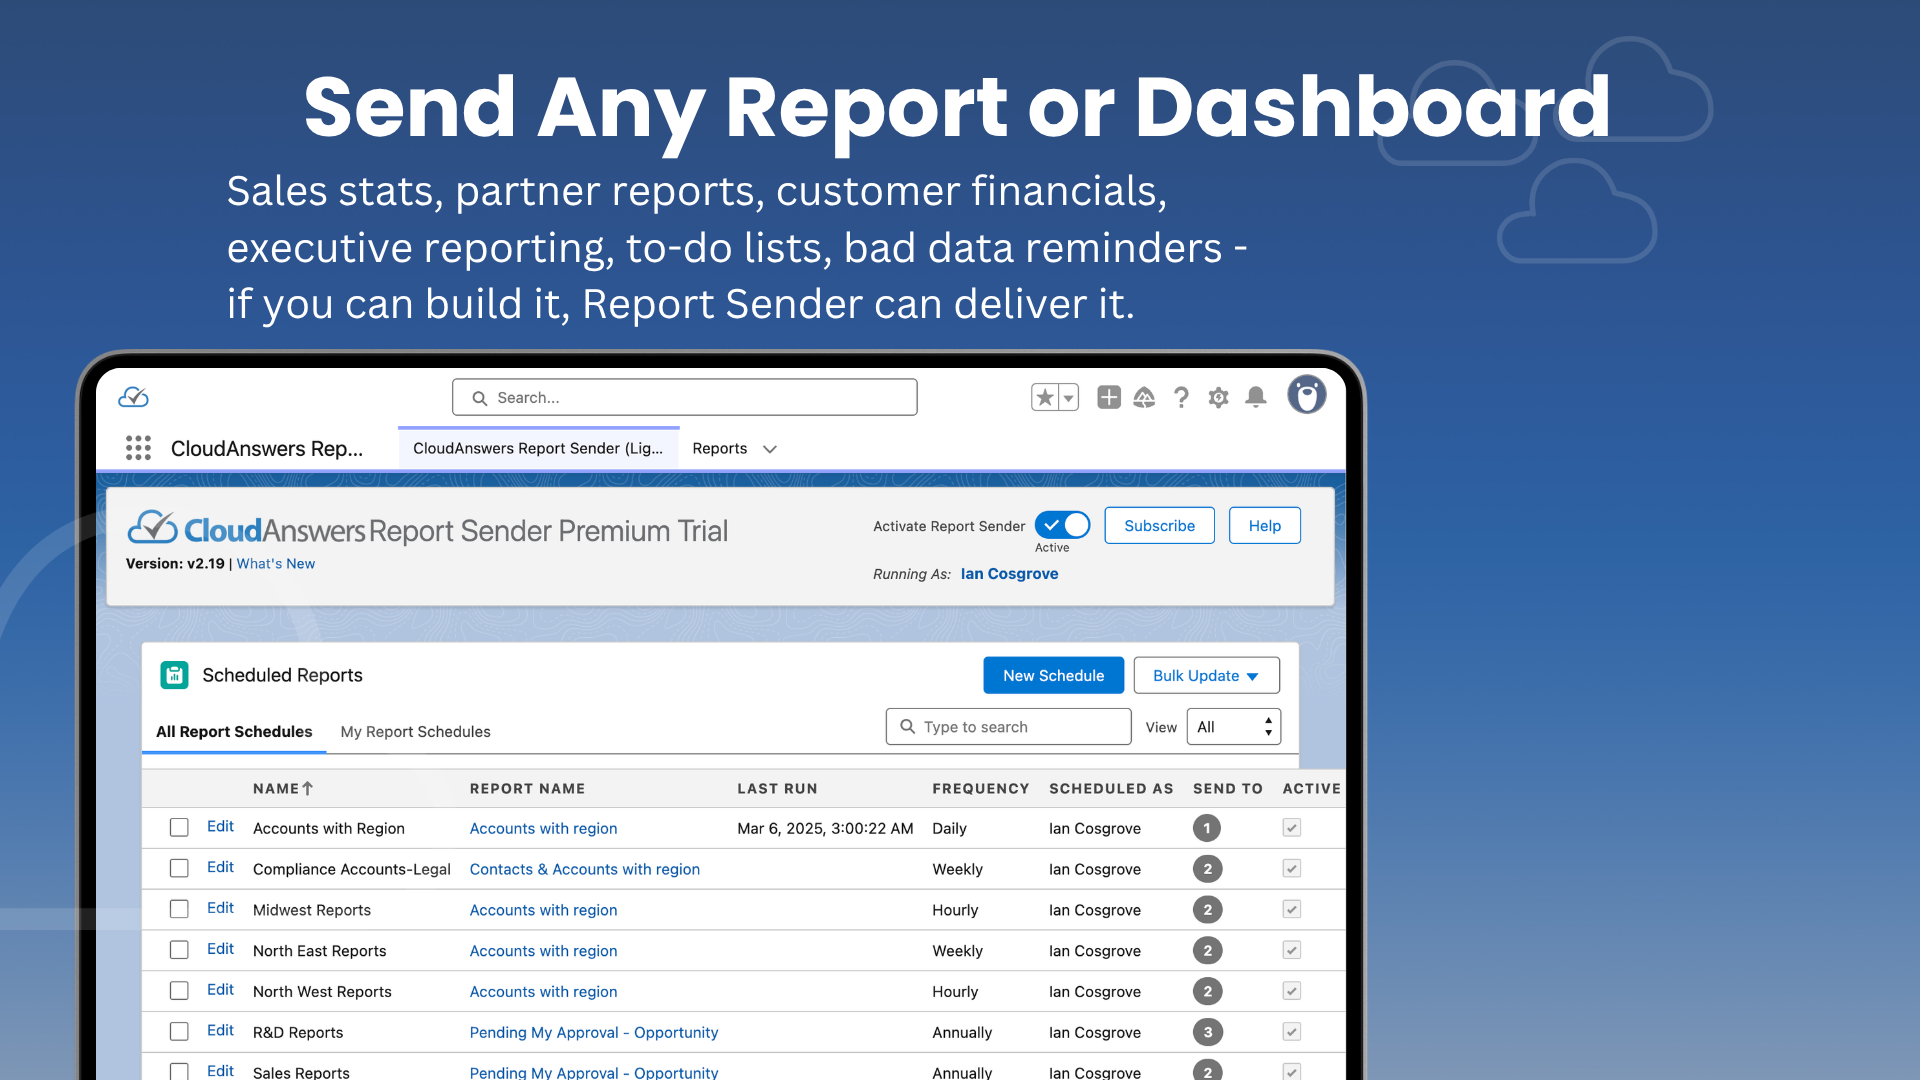Open the View filter select box
Viewport: 1920px width, 1080px height.
(1233, 727)
